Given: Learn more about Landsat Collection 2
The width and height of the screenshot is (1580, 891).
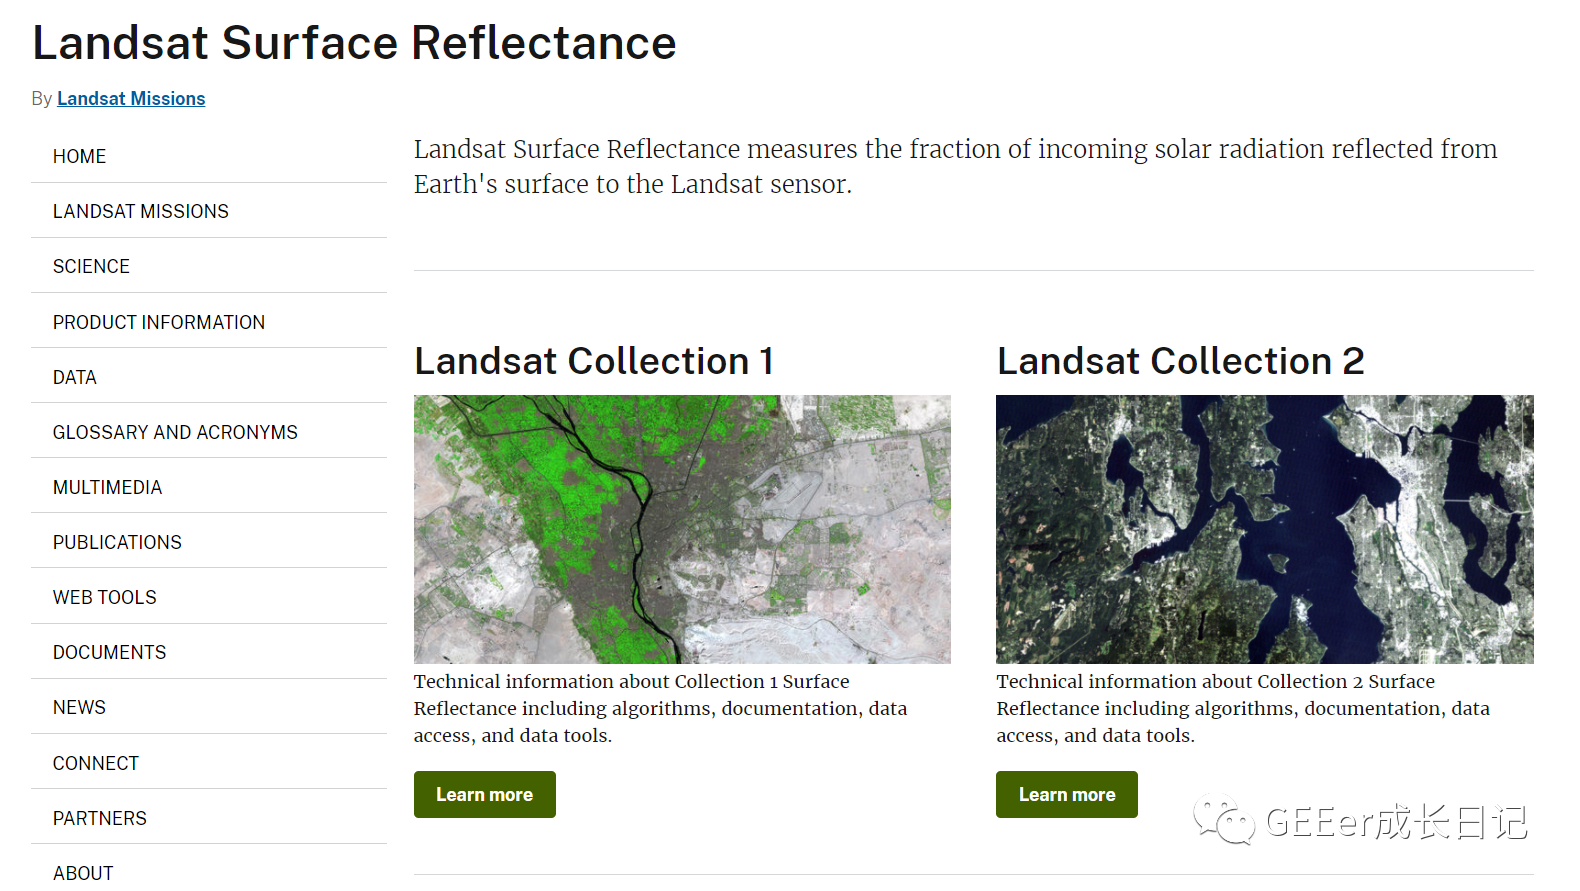Looking at the screenshot, I should 1066,794.
